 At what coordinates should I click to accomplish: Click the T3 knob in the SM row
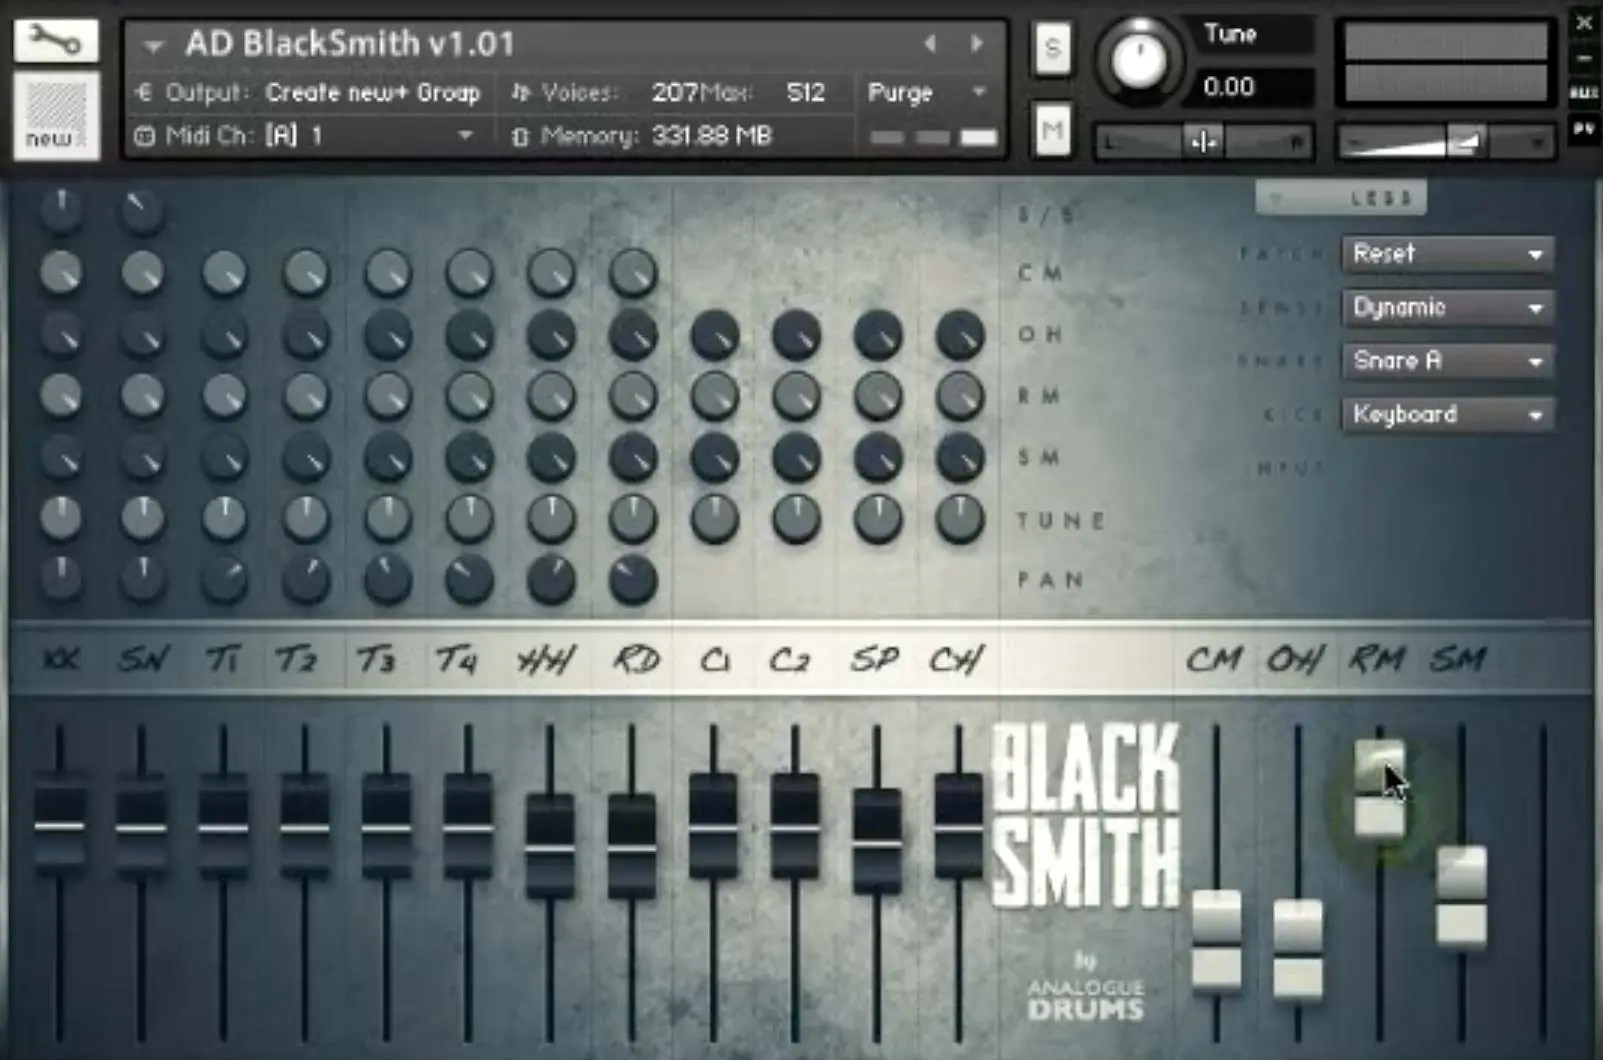pos(388,458)
